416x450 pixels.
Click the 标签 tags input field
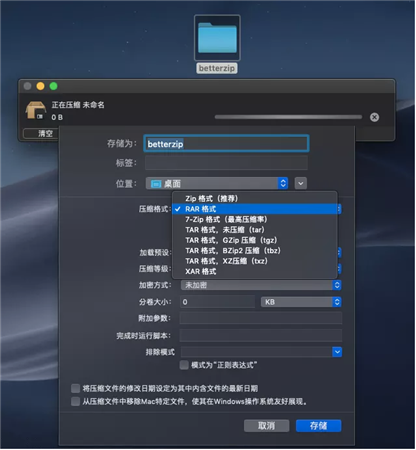(226, 163)
